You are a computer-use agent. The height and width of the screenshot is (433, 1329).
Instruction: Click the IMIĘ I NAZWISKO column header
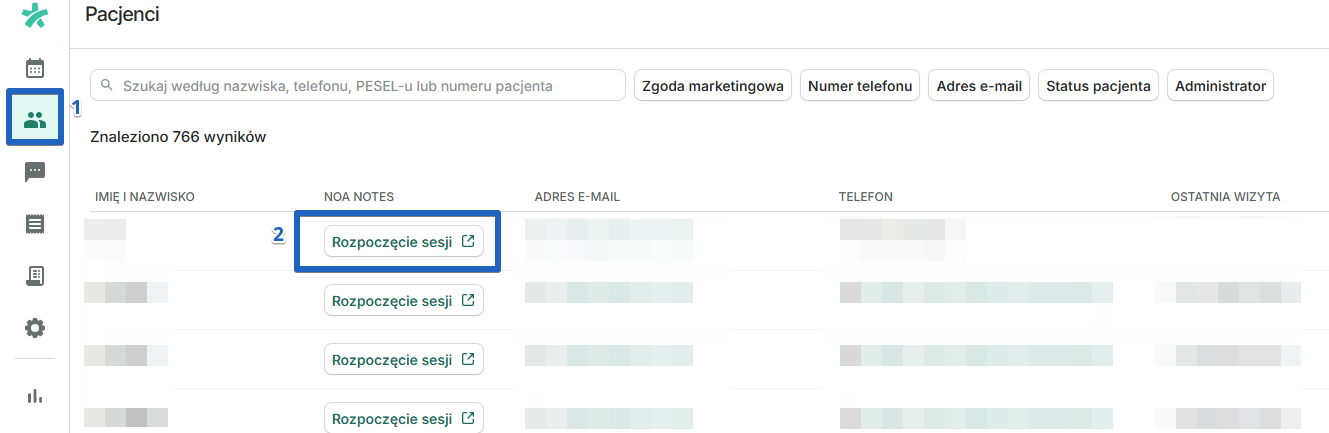[x=144, y=197]
